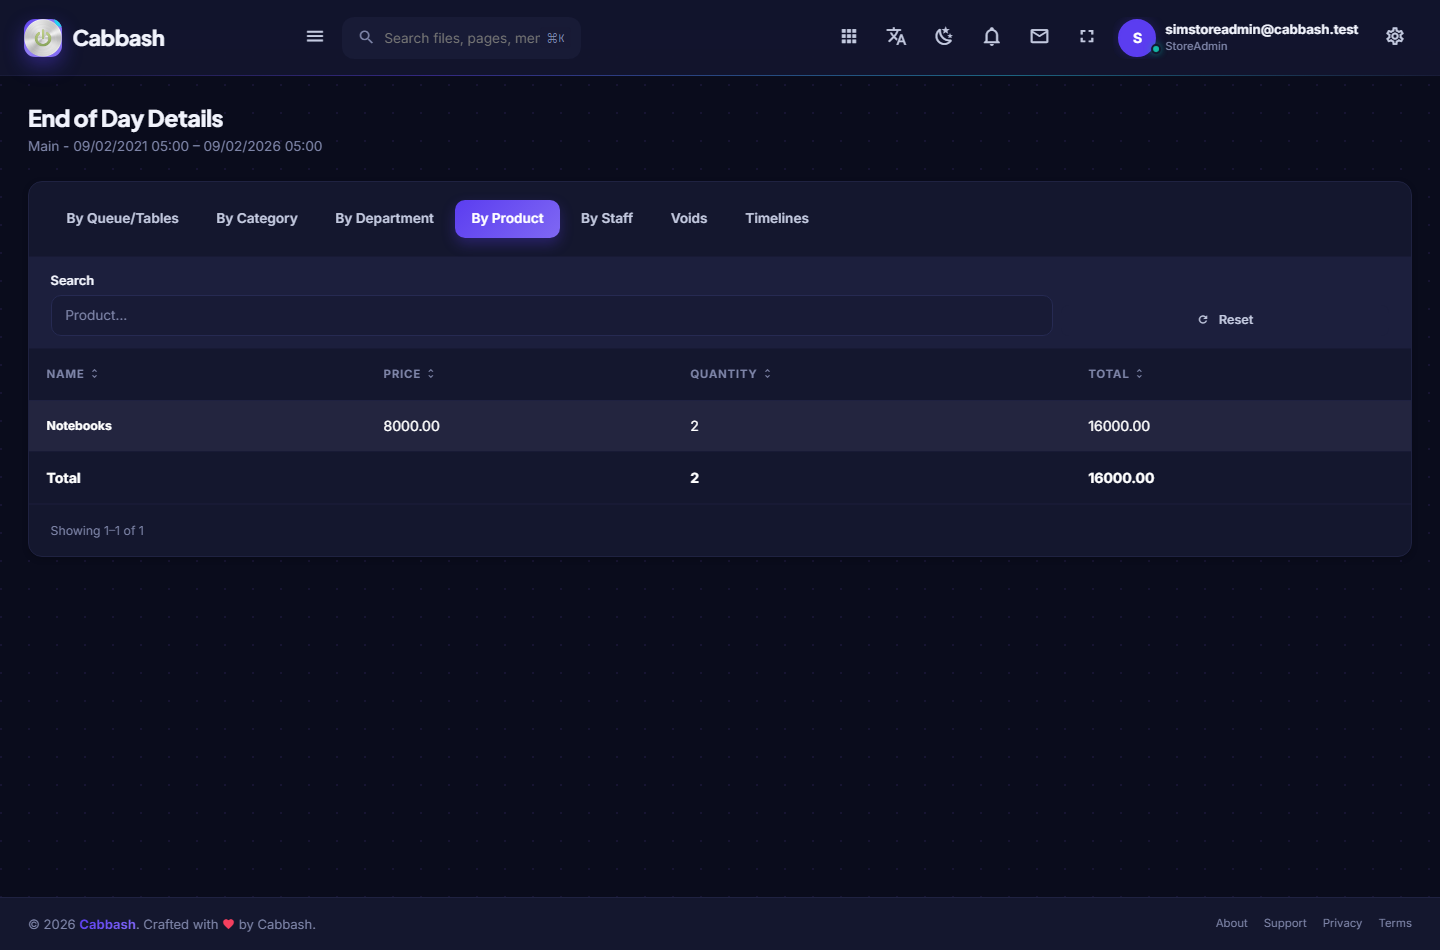Open the About footer link
This screenshot has height=950, width=1440.
(x=1232, y=924)
